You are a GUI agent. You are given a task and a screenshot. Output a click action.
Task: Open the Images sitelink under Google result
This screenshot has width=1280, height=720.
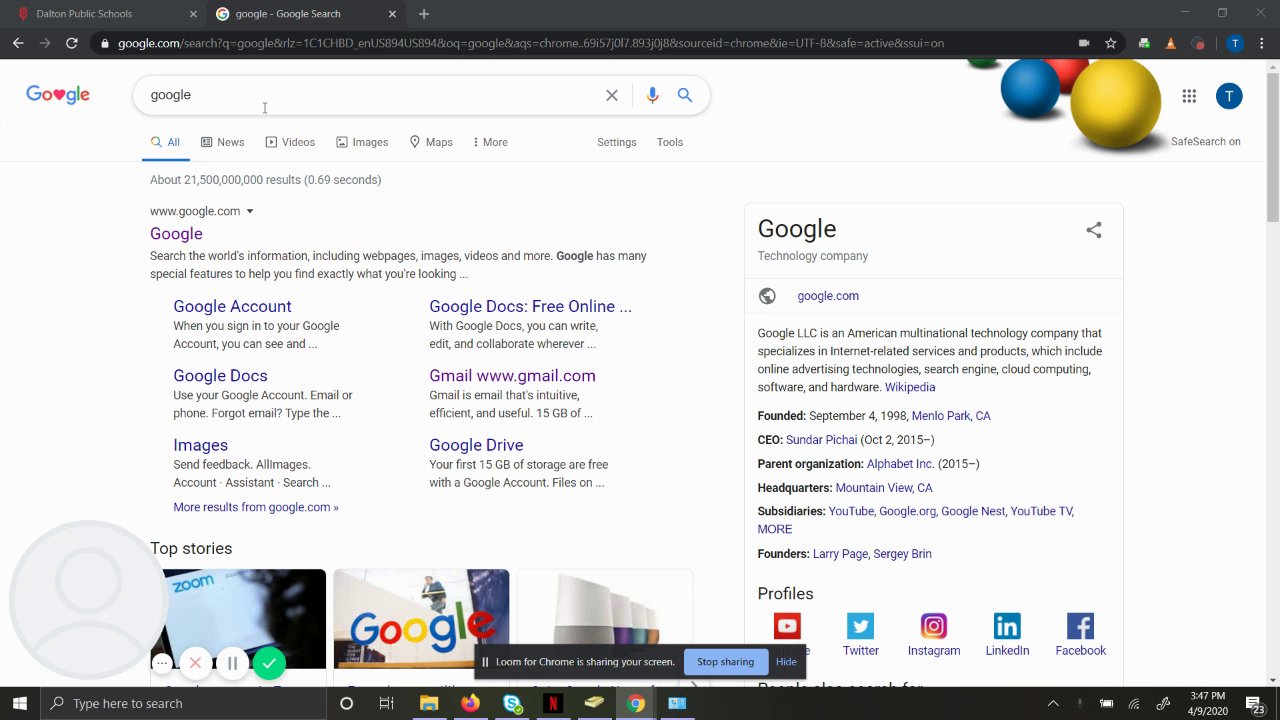click(x=200, y=445)
